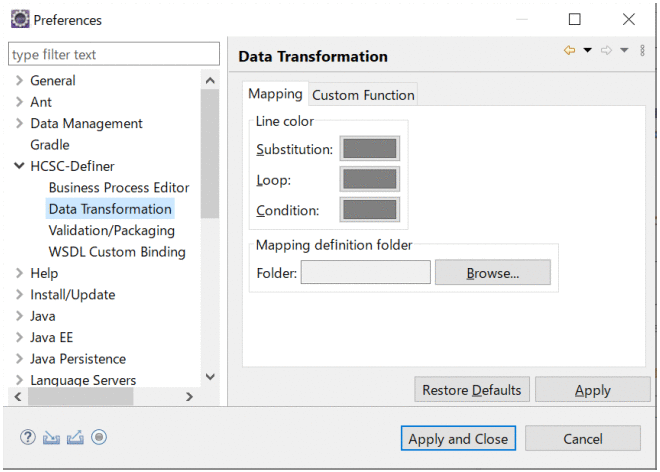The width and height of the screenshot is (660, 472).
Task: Click the Restore Defaults button
Action: (x=472, y=390)
